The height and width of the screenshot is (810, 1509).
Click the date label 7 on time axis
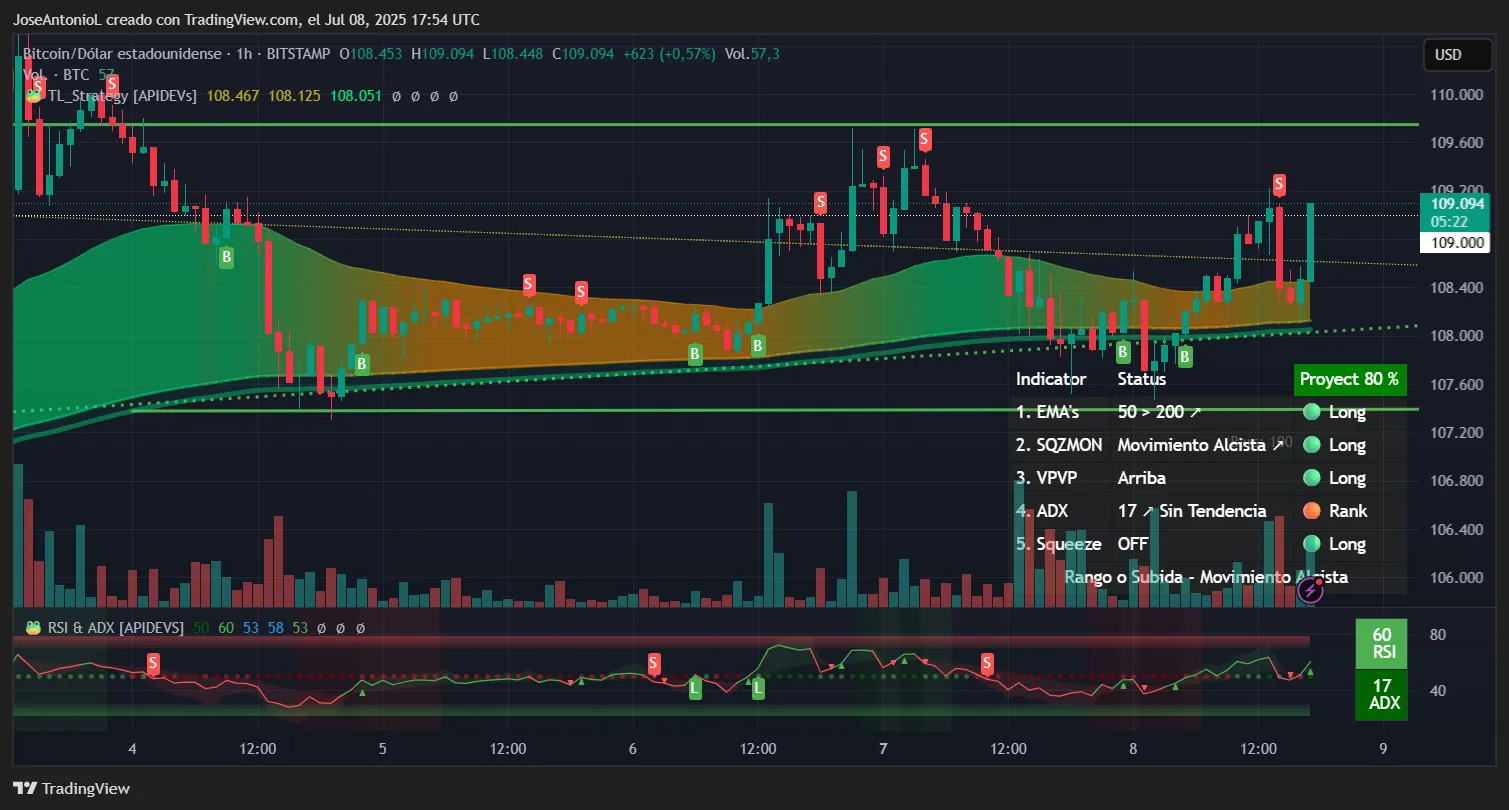coord(883,749)
